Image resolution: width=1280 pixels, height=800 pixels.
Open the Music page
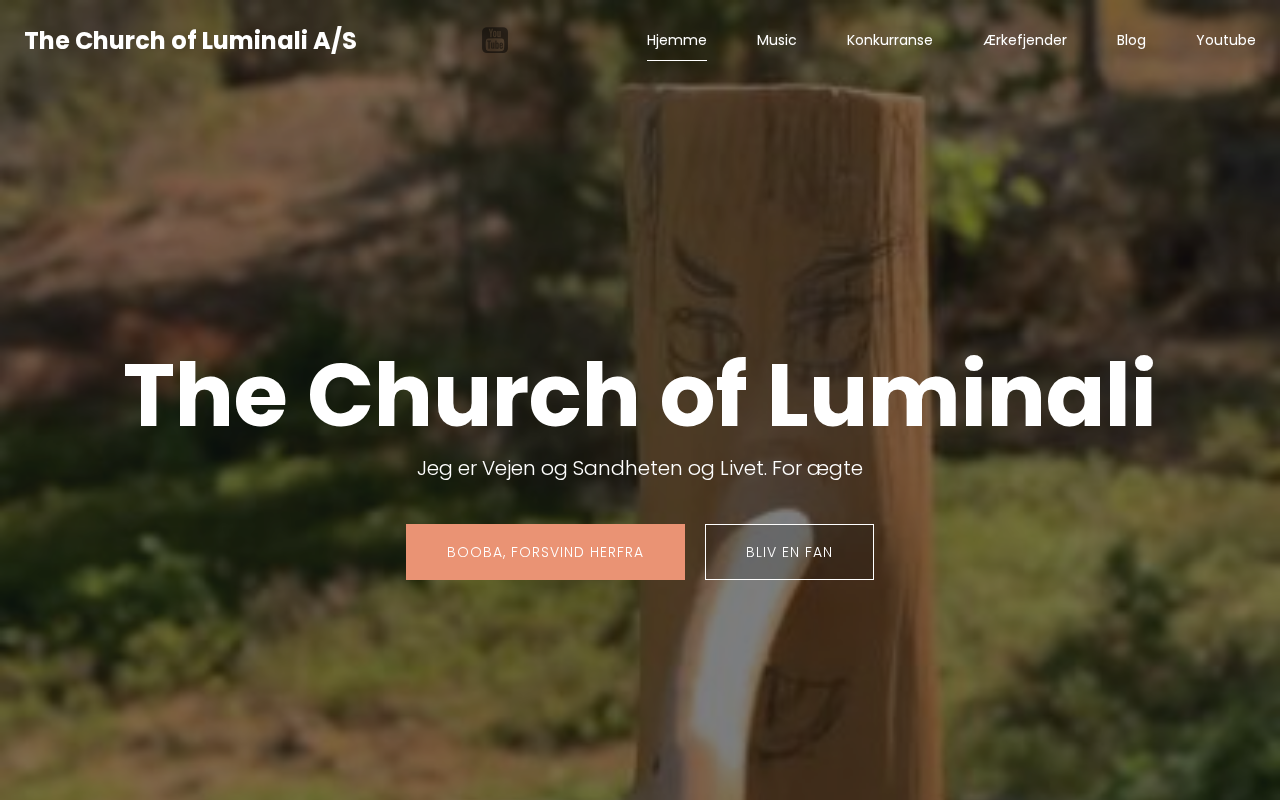point(777,40)
